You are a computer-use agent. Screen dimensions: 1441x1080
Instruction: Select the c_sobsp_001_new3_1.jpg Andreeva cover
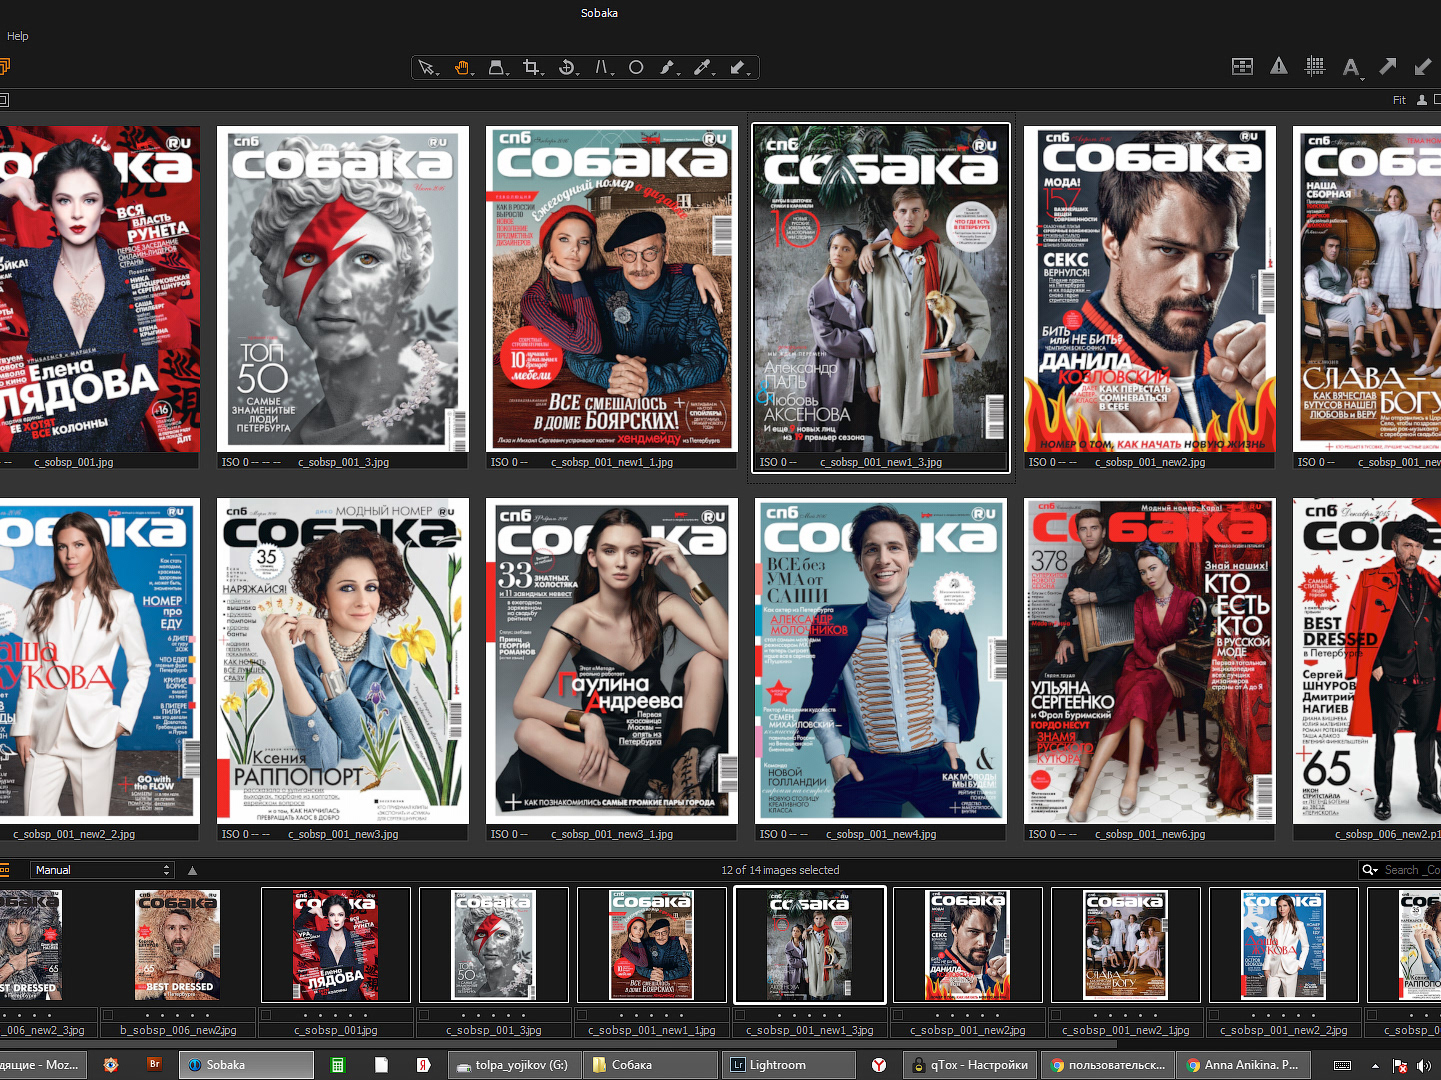611,661
